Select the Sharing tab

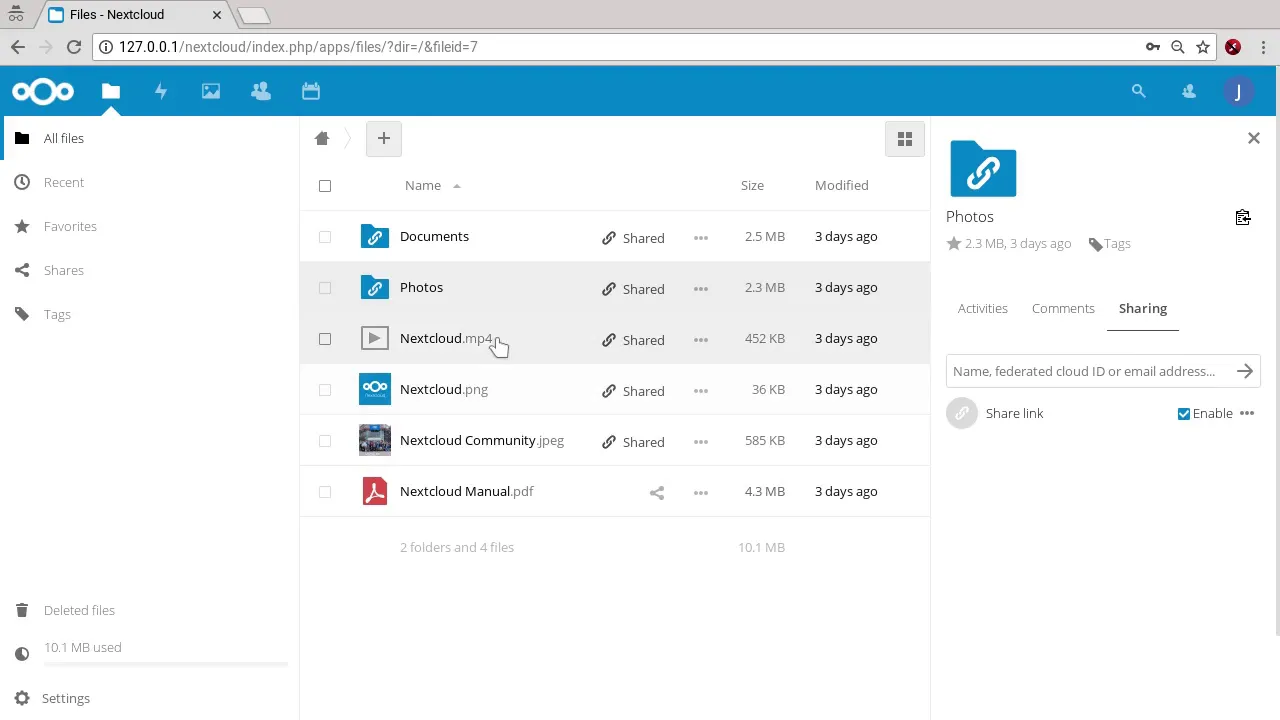(1143, 308)
